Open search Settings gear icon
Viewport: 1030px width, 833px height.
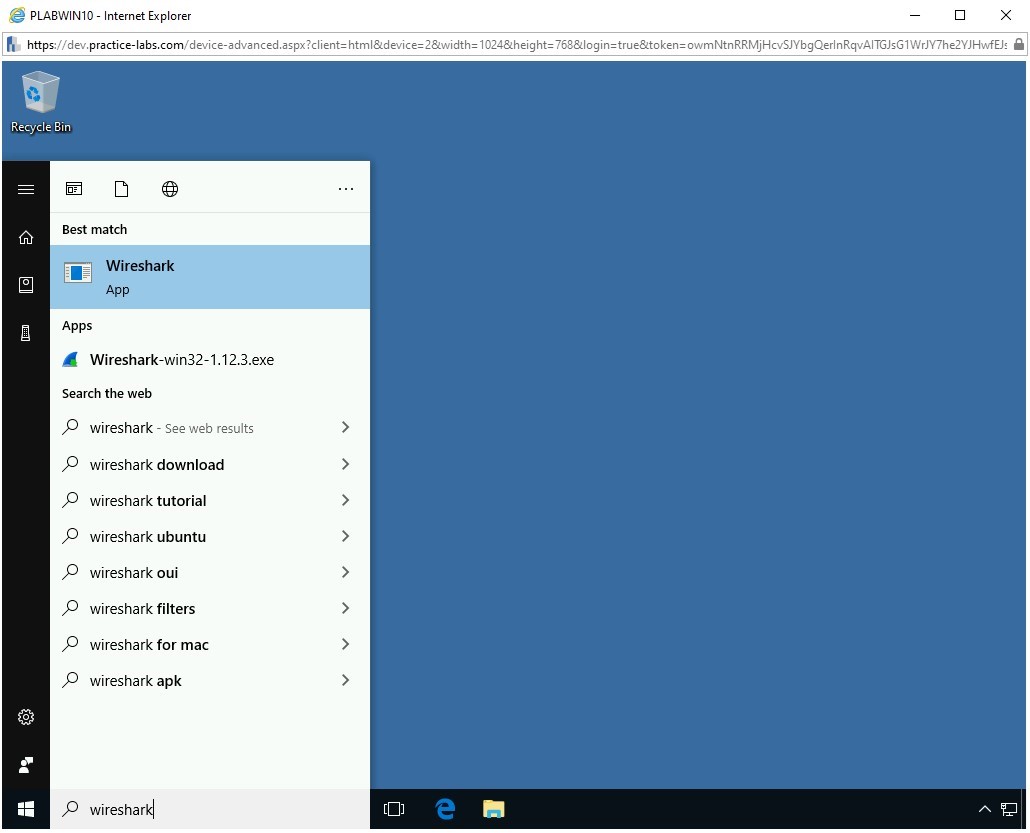(x=26, y=717)
